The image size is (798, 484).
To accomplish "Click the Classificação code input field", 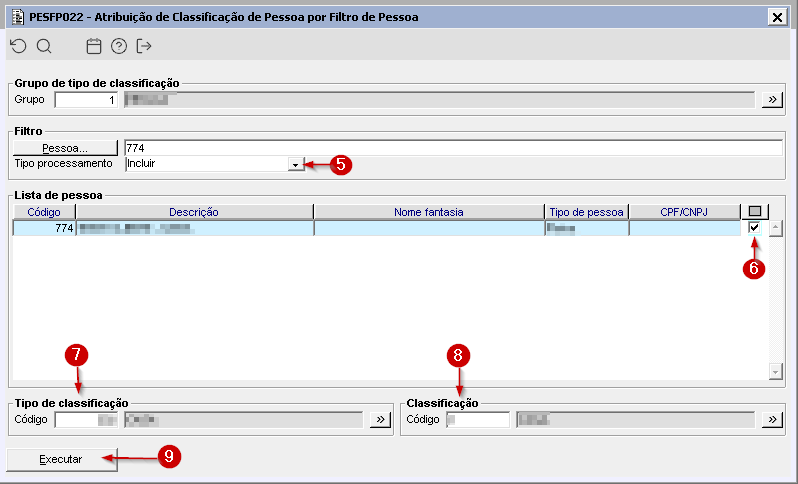I will click(x=478, y=420).
